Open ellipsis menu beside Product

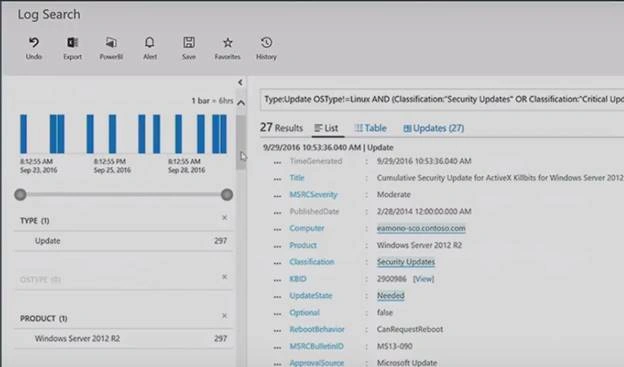coord(277,246)
